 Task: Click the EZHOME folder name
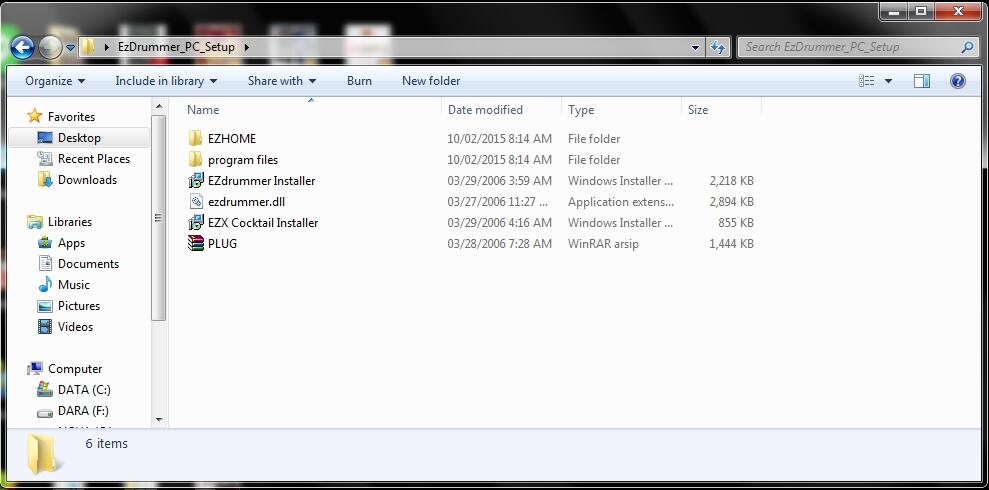point(231,139)
